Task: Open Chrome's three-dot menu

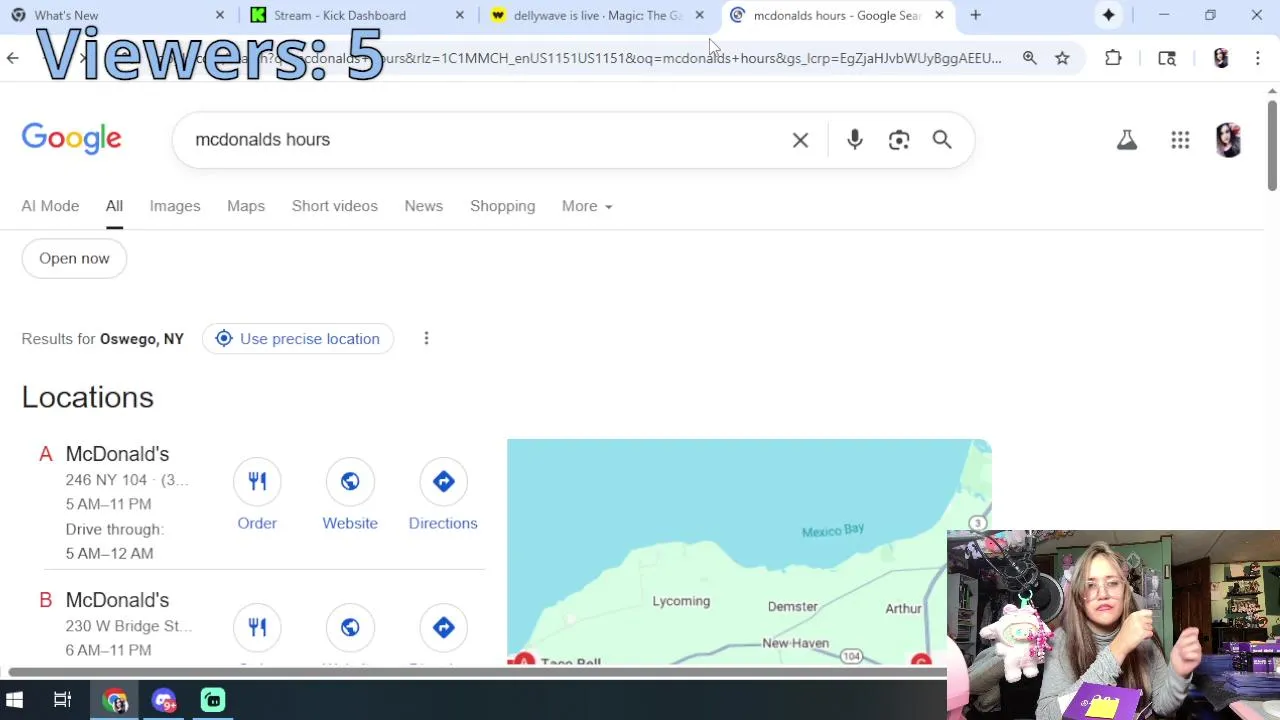Action: tap(1258, 58)
